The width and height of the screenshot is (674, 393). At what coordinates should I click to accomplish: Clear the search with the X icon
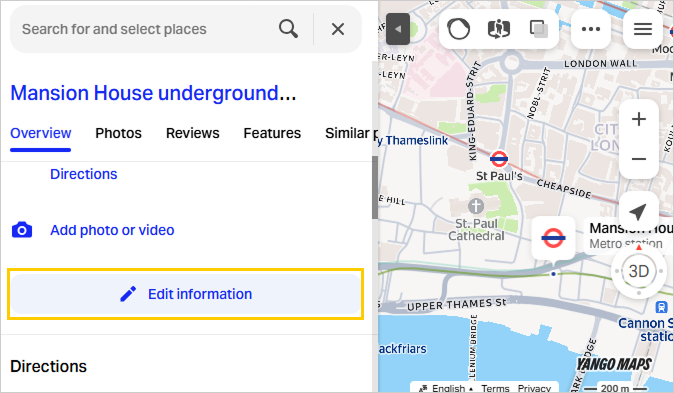pyautogui.click(x=338, y=29)
